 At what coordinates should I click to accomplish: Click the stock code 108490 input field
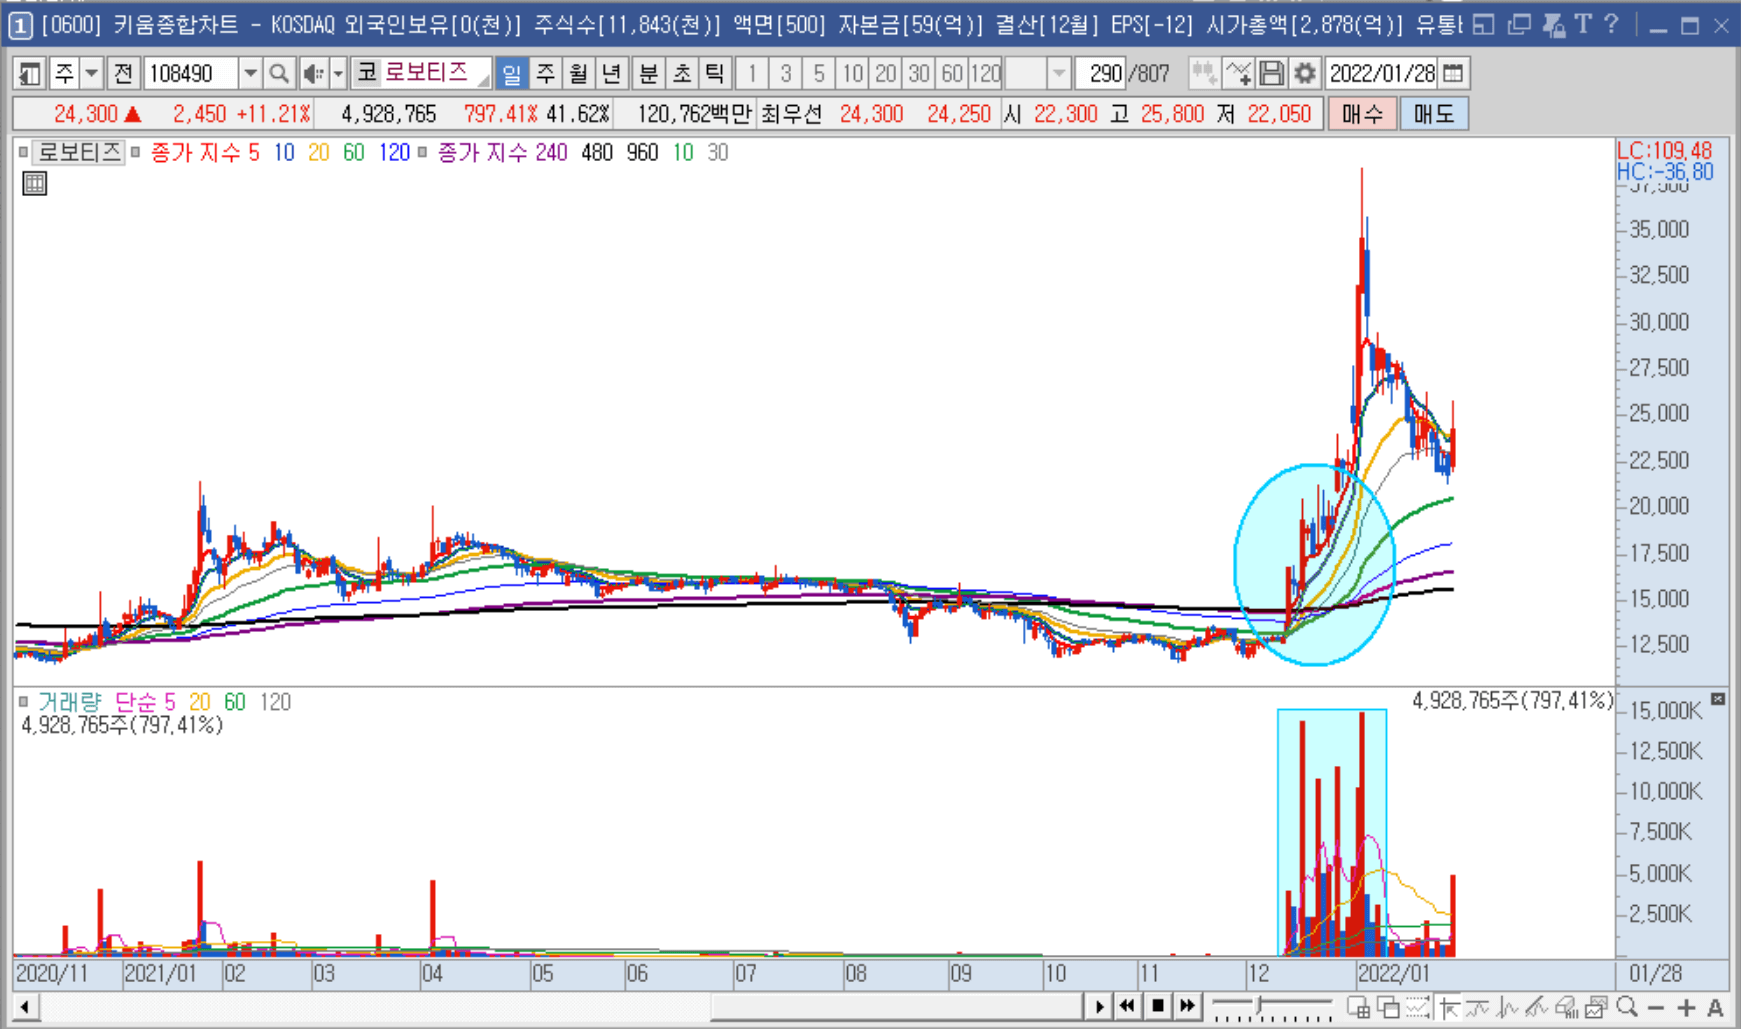[192, 73]
